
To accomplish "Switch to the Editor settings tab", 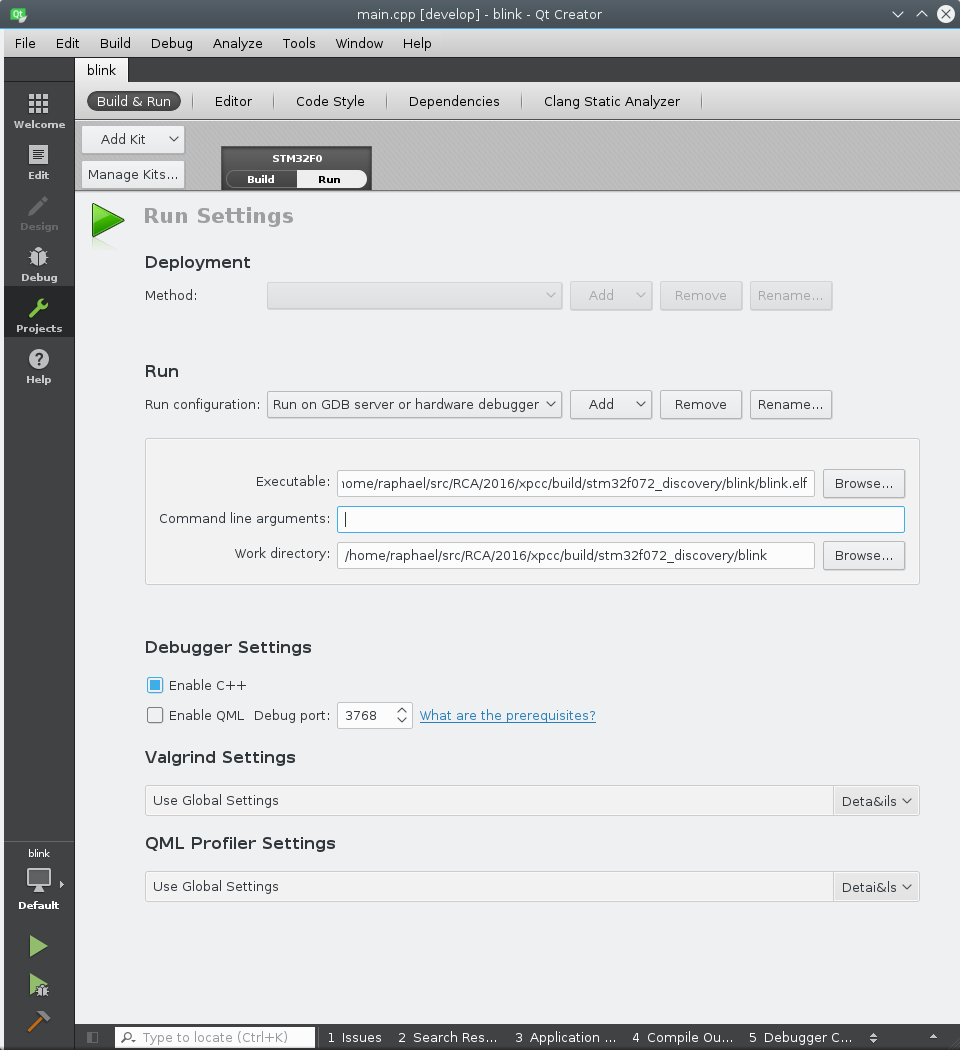I will (233, 101).
